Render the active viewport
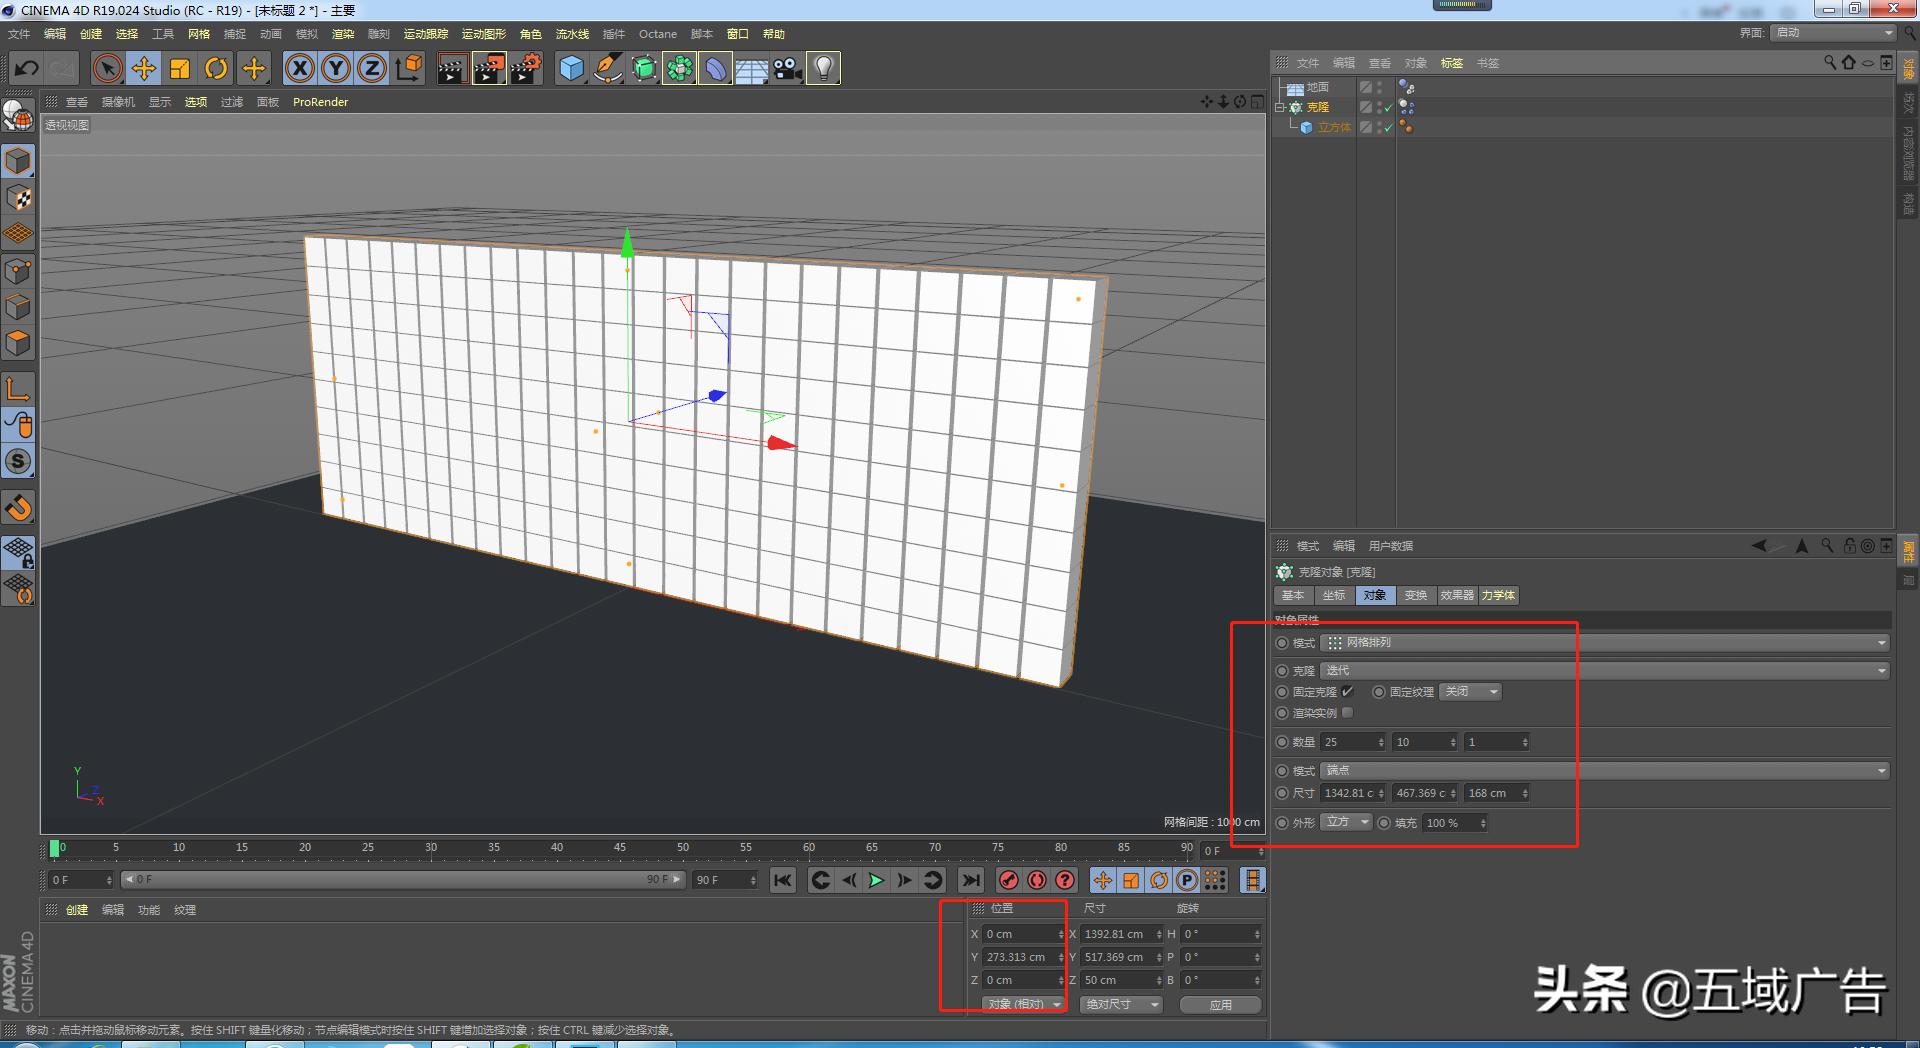The width and height of the screenshot is (1920, 1048). pos(452,68)
